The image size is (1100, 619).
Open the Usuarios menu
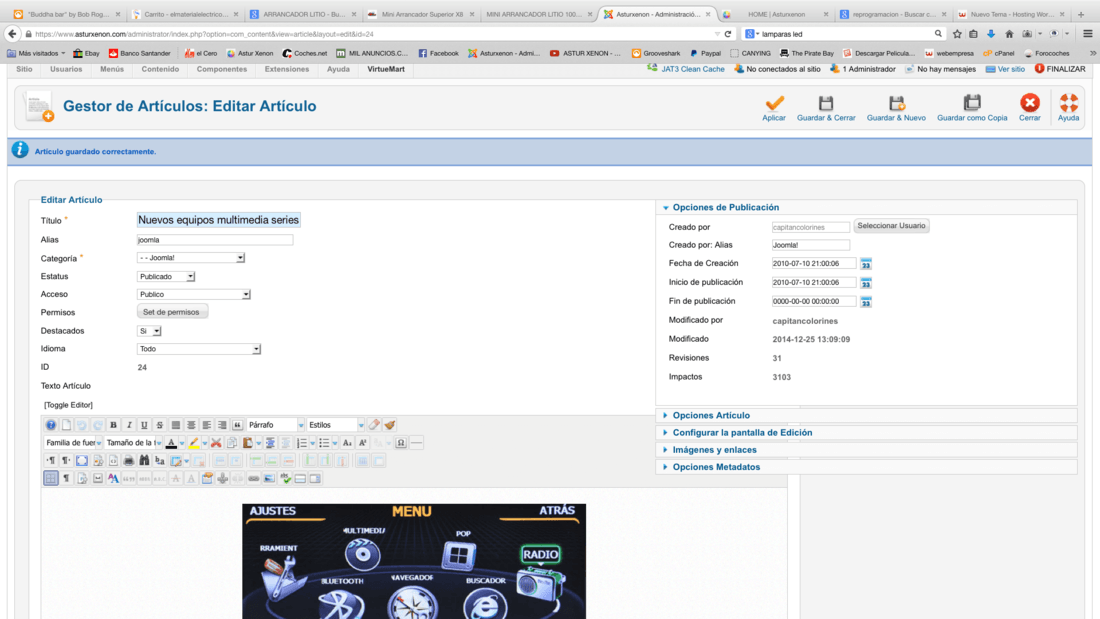point(66,69)
